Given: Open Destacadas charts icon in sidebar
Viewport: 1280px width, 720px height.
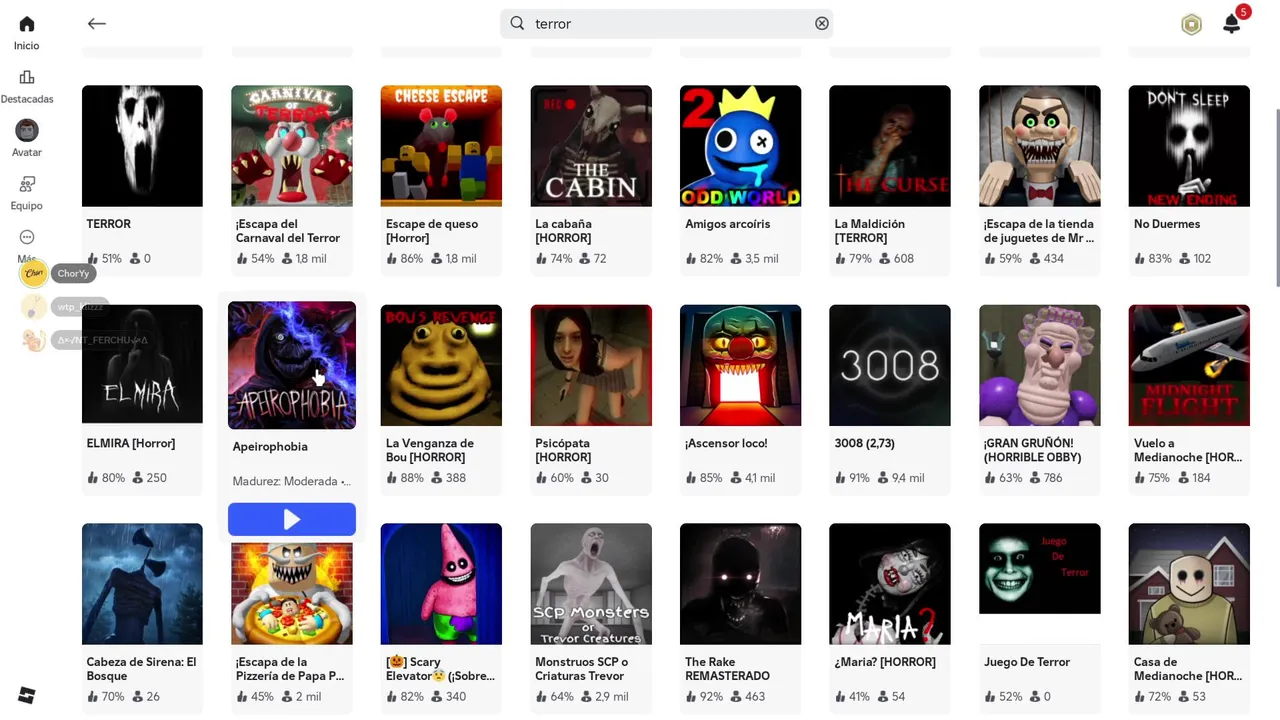Looking at the screenshot, I should tap(27, 77).
